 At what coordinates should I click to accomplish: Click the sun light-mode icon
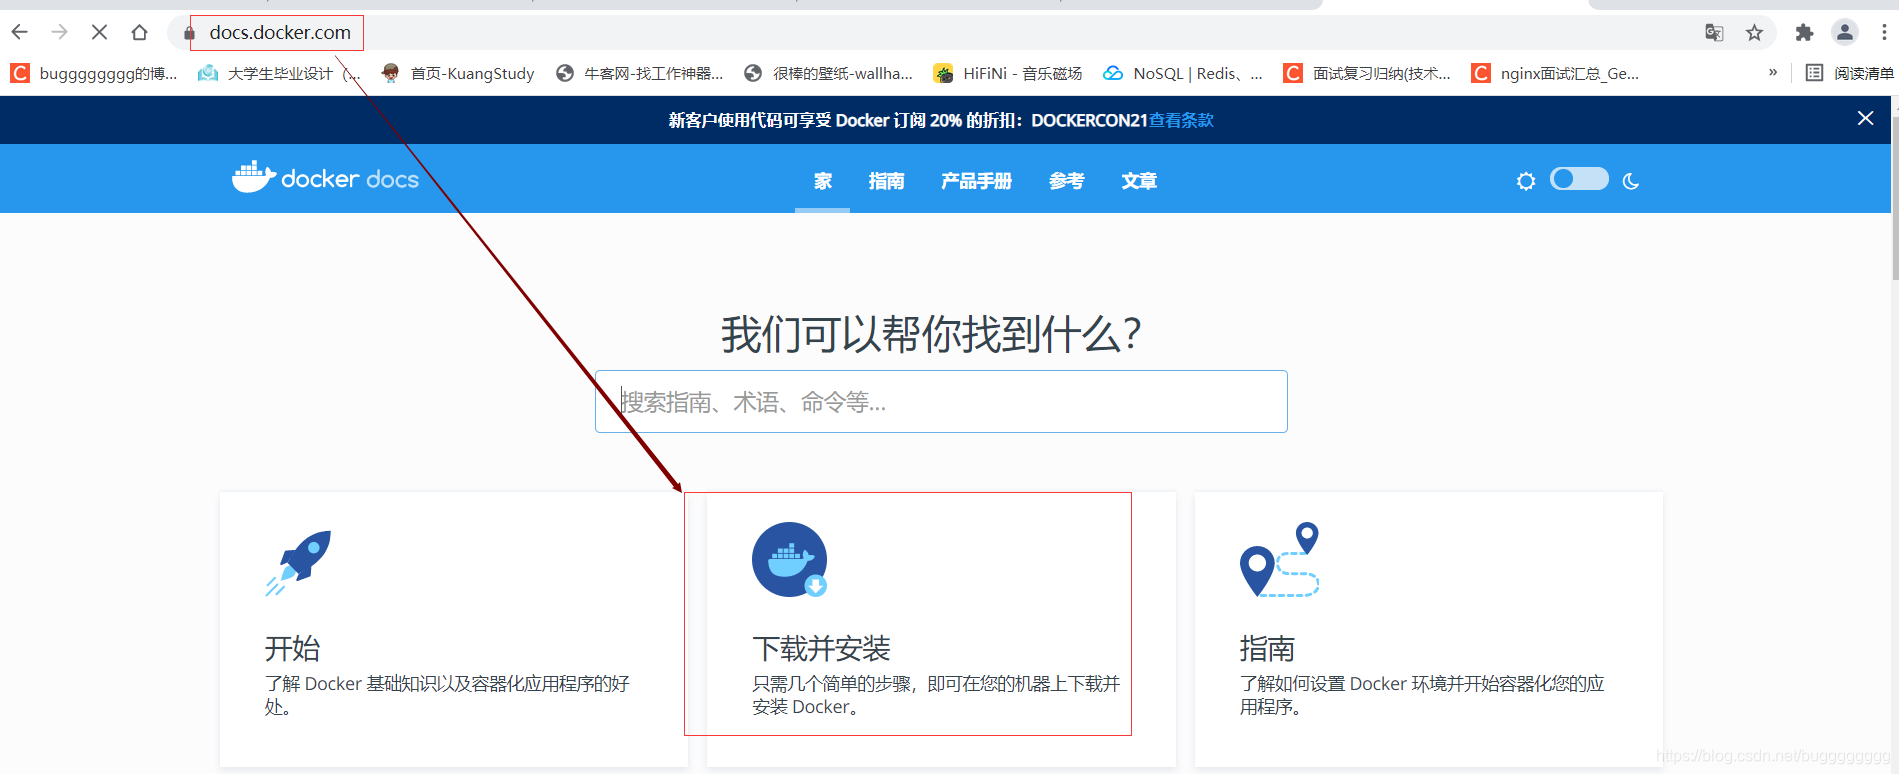coord(1525,181)
